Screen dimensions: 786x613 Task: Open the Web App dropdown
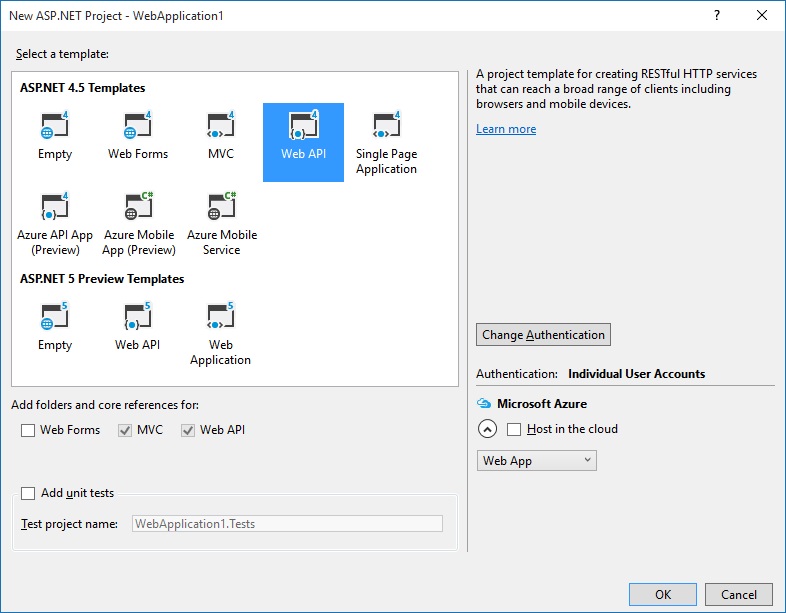[x=536, y=461]
